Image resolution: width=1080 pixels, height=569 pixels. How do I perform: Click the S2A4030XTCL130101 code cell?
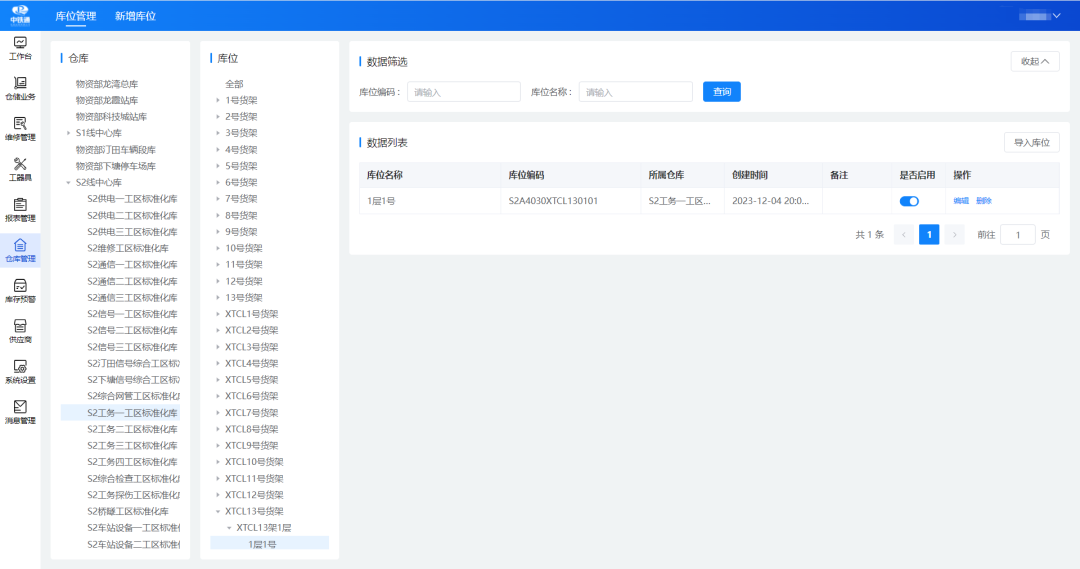click(553, 201)
